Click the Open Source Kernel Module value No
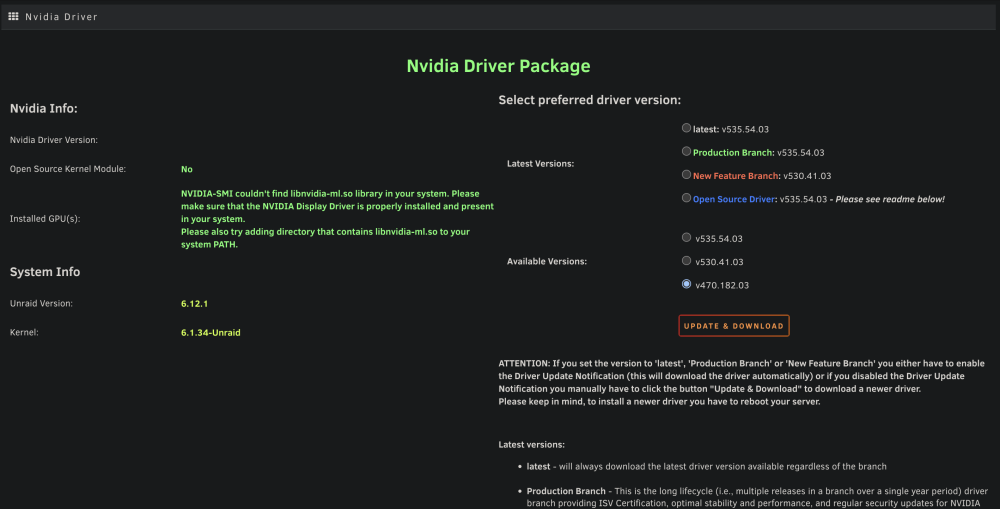The height and width of the screenshot is (509, 1000). (x=187, y=169)
